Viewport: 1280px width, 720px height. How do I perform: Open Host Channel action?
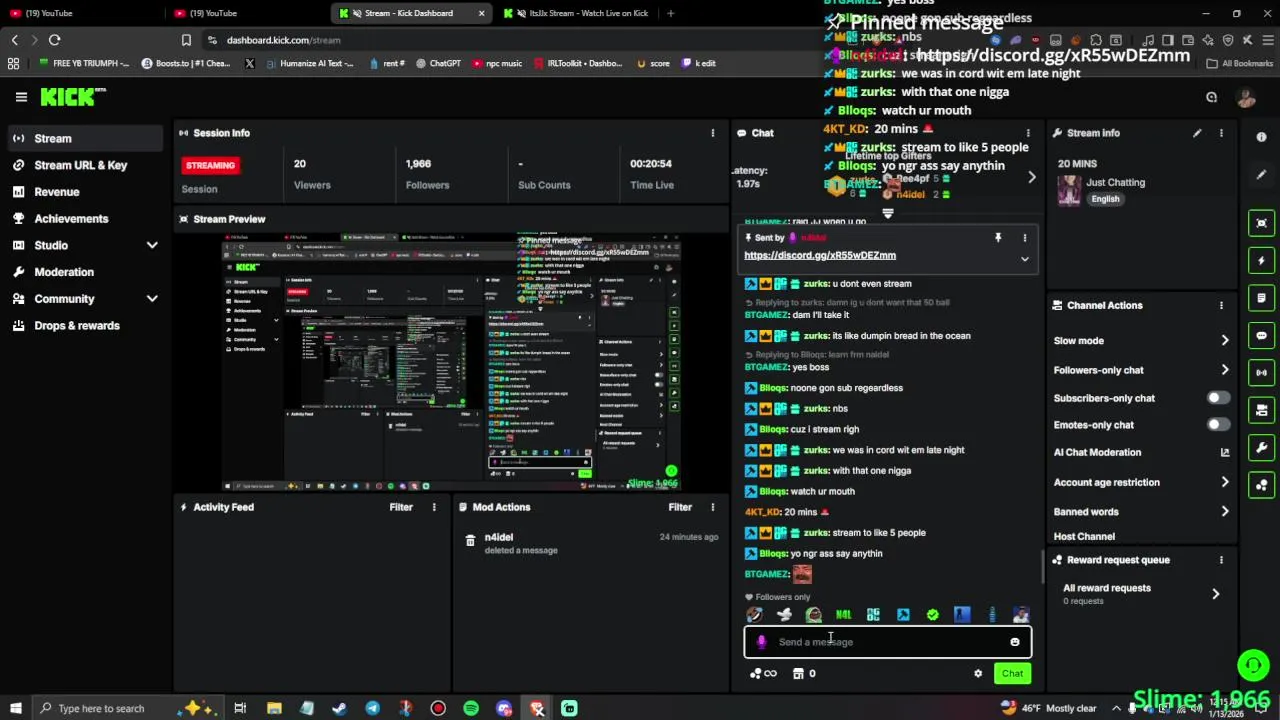coord(1084,537)
